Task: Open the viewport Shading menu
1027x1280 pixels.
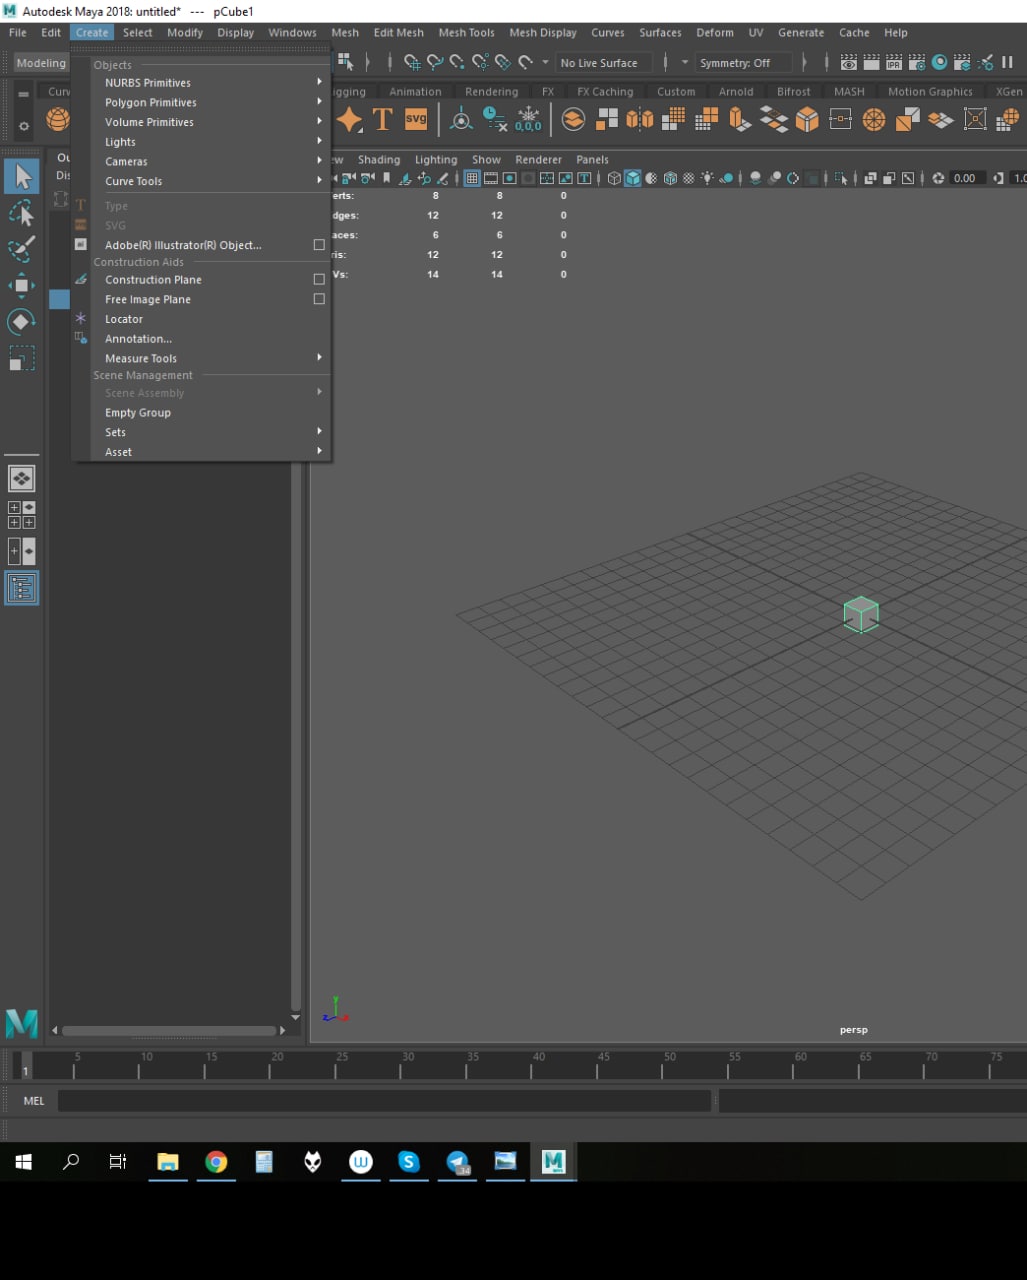Action: [379, 159]
